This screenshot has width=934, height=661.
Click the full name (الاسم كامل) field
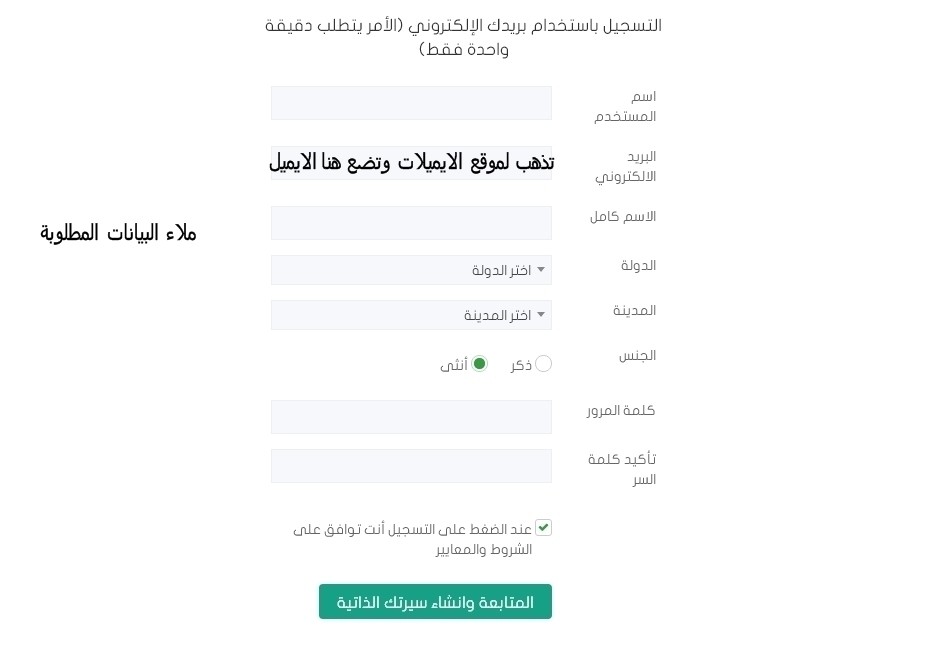[411, 223]
